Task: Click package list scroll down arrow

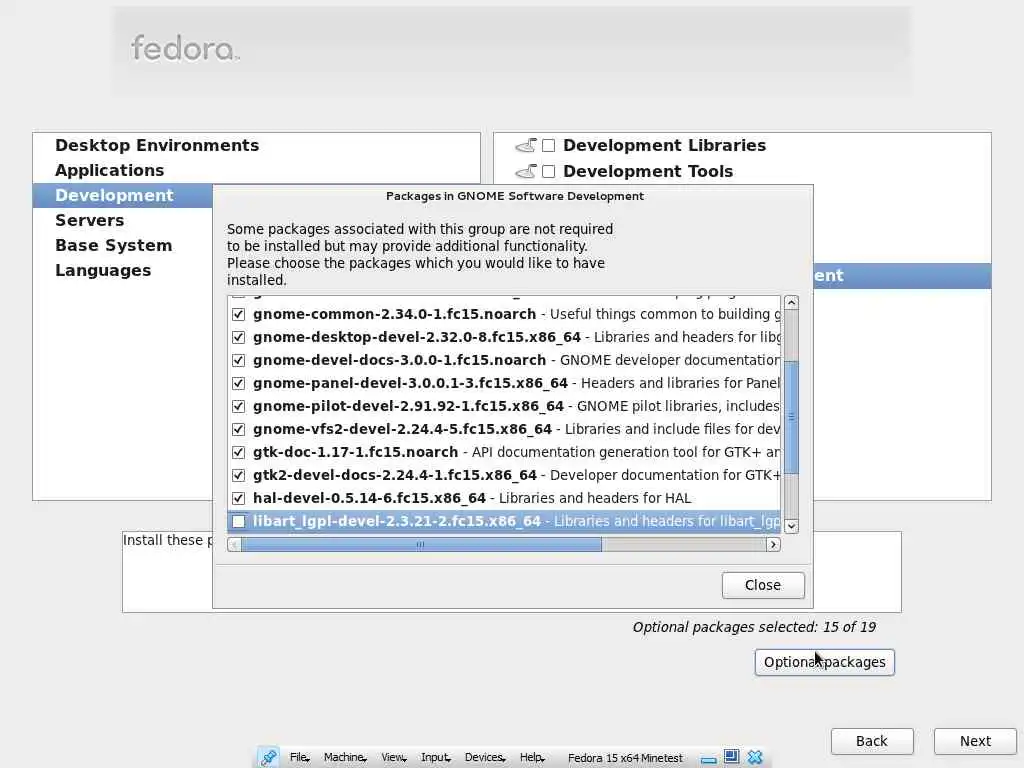Action: [791, 526]
